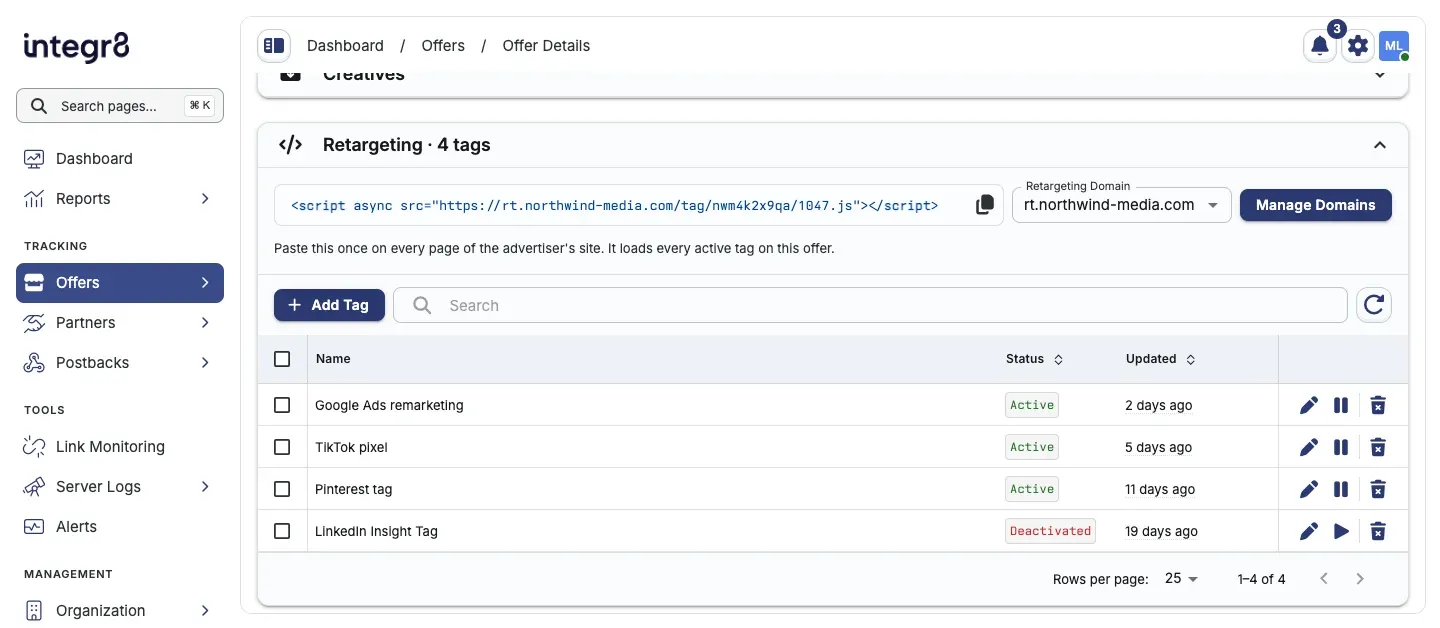Image resolution: width=1440 pixels, height=628 pixels.
Task: Click the Name column header
Action: (x=333, y=359)
